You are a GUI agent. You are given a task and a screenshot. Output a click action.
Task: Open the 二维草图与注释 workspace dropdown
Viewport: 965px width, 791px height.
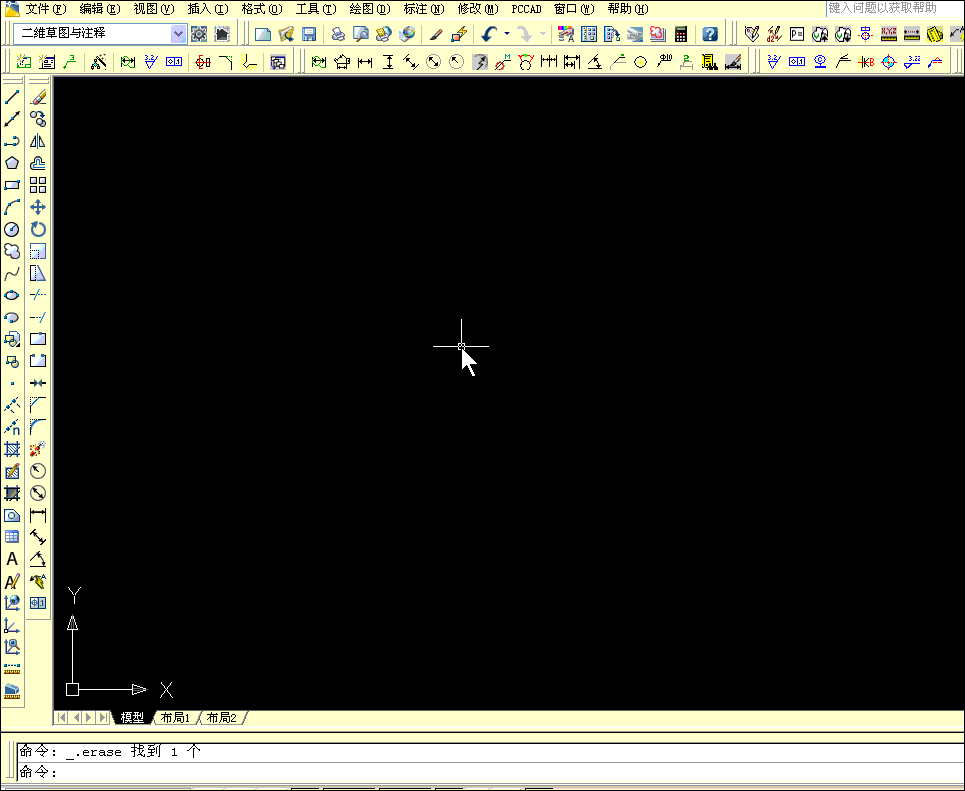[178, 33]
